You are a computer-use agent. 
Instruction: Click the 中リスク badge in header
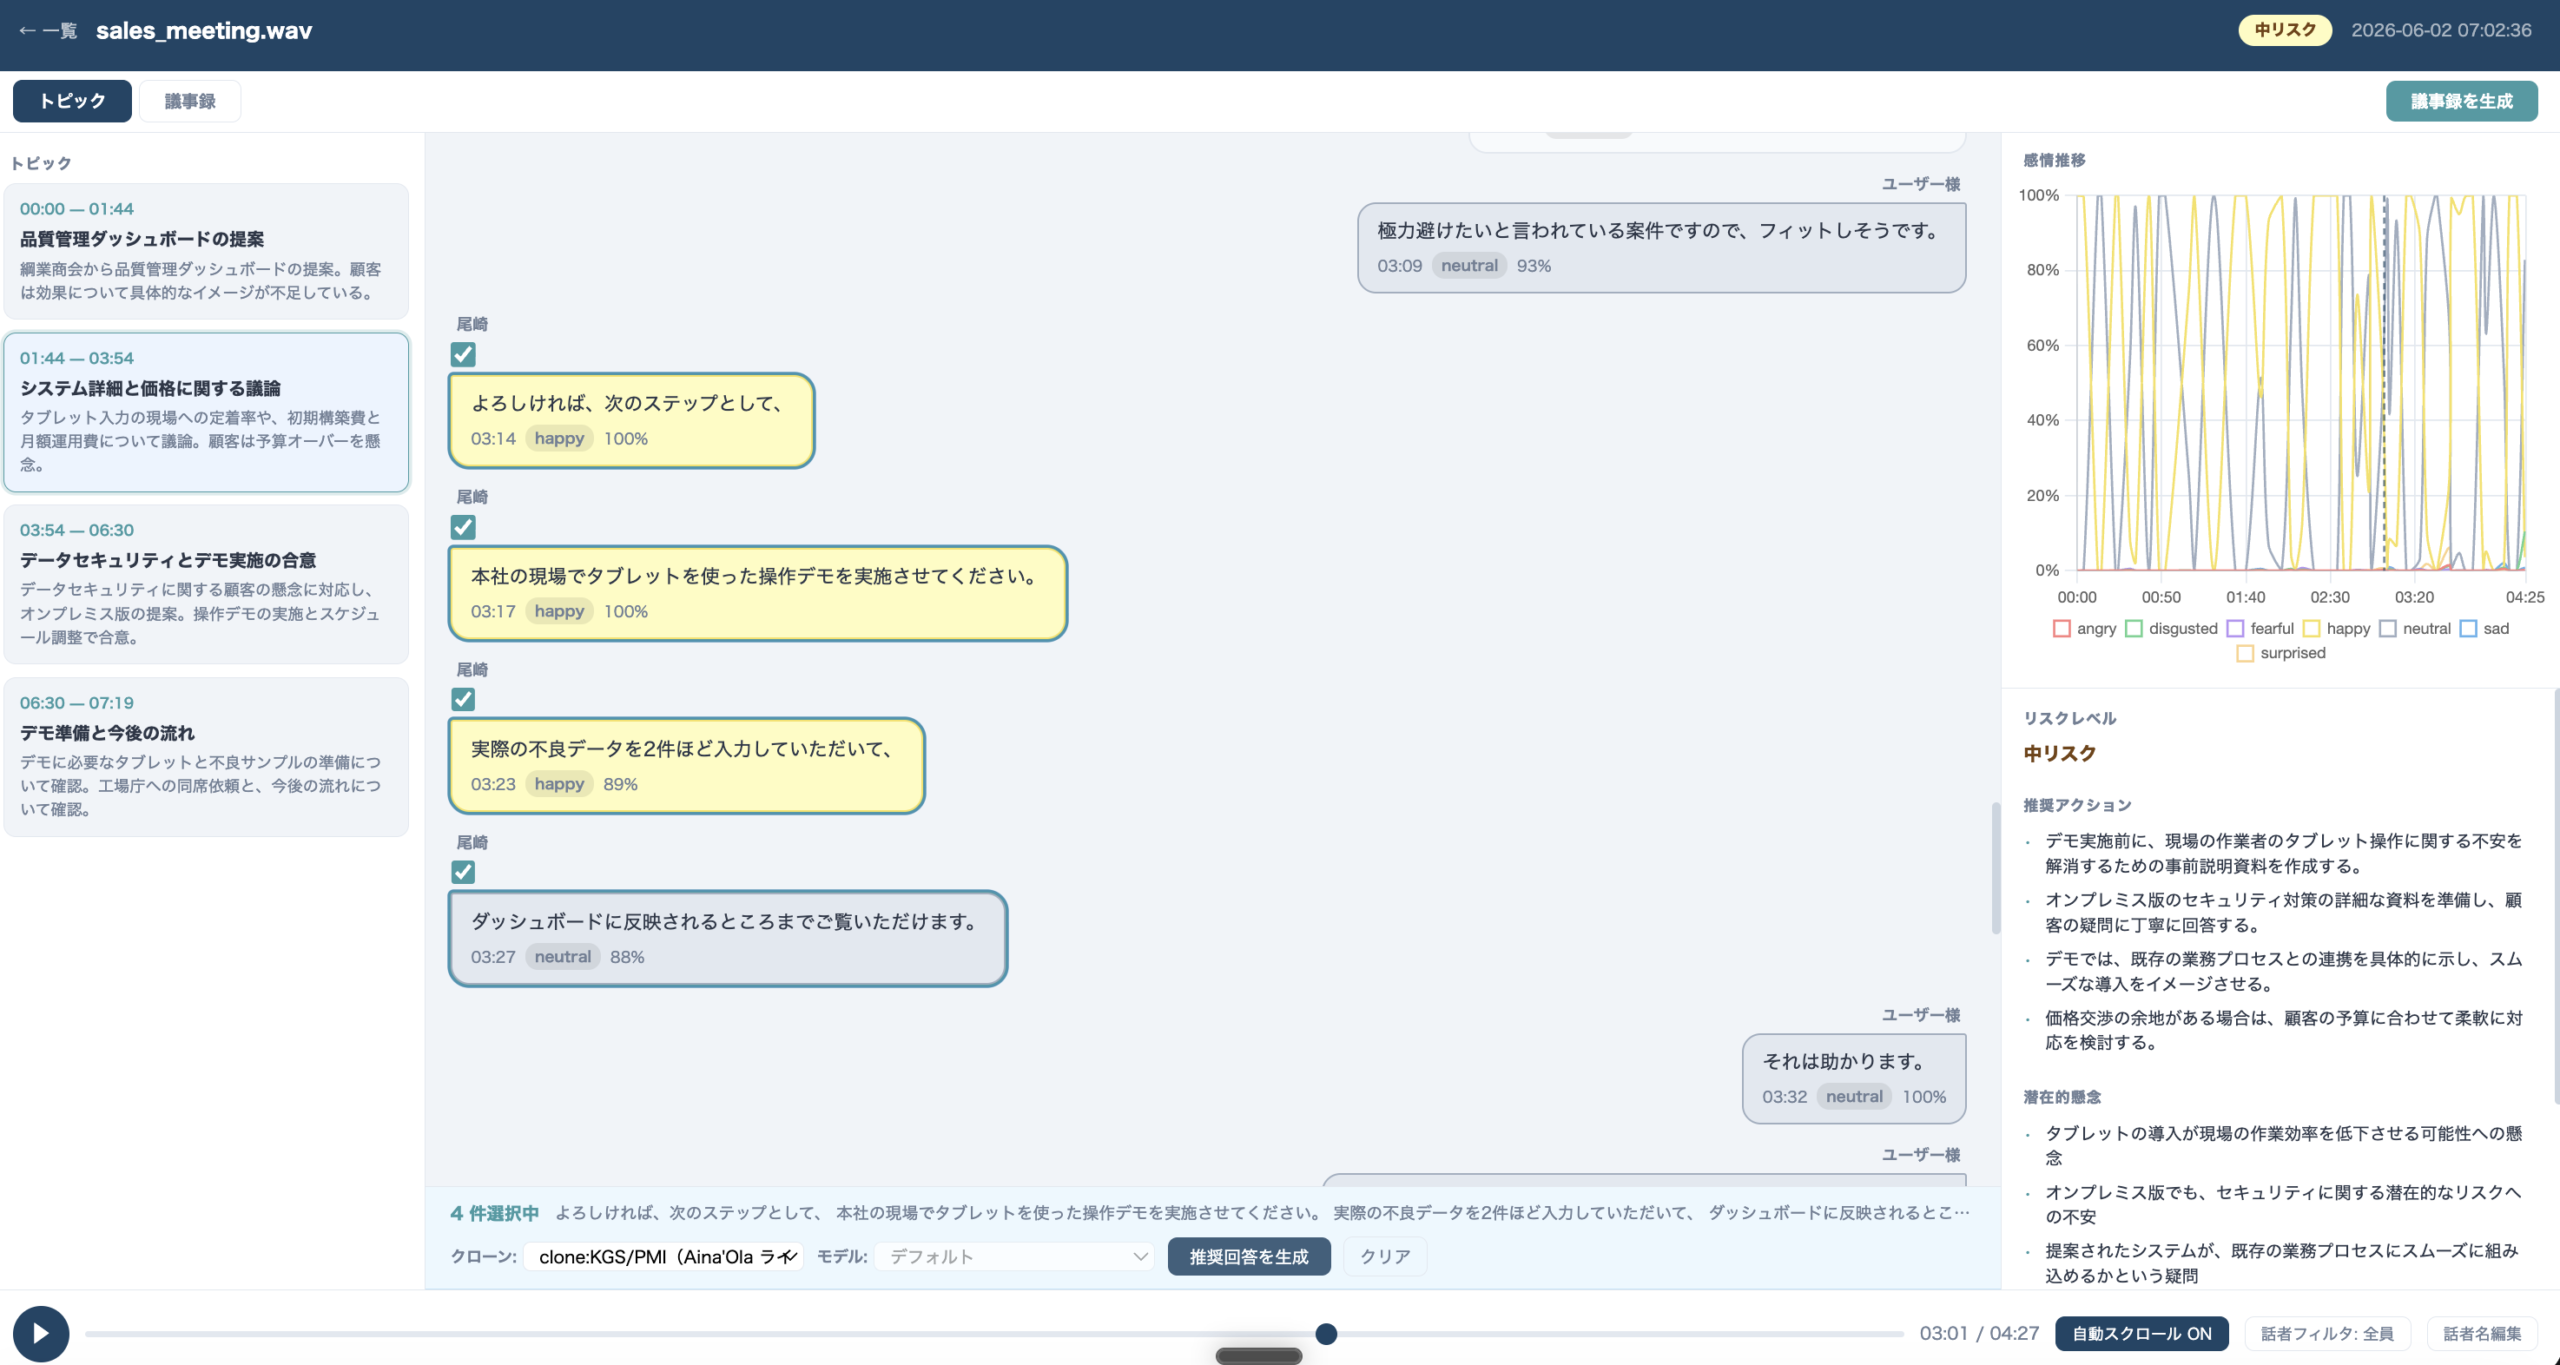tap(2285, 30)
